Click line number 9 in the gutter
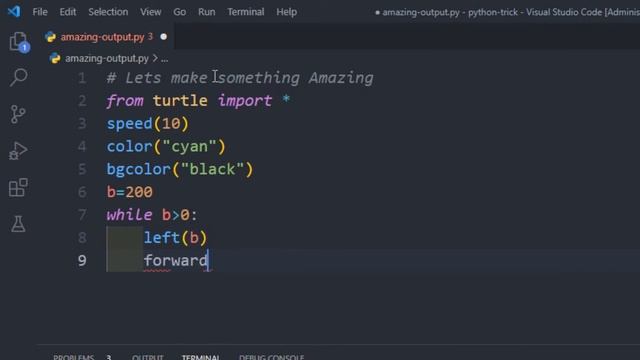The image size is (640, 360). [x=82, y=260]
